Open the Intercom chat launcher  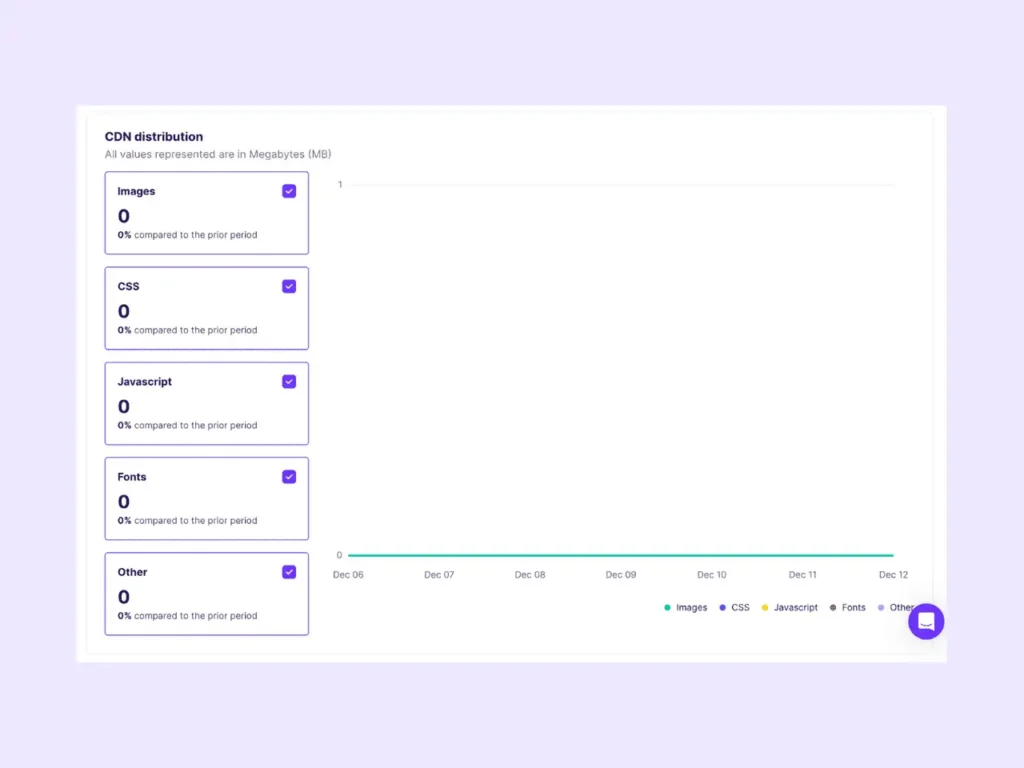pyautogui.click(x=926, y=621)
